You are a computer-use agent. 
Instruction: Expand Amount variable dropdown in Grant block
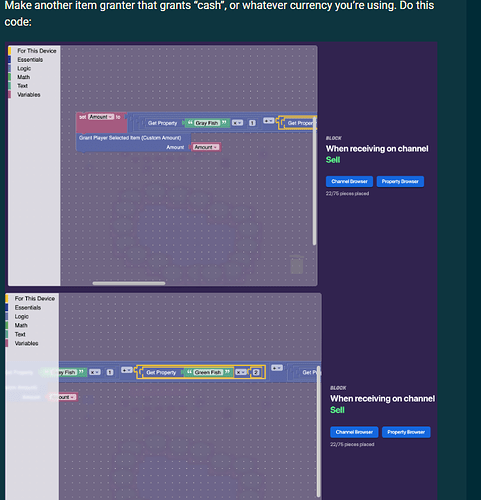pyautogui.click(x=205, y=147)
